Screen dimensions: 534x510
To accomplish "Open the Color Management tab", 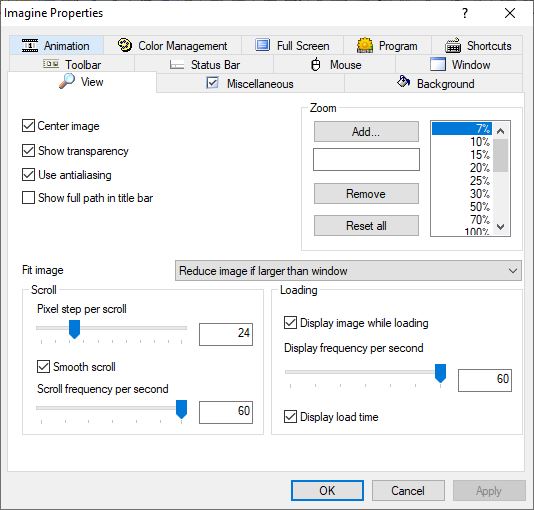I will pos(173,45).
